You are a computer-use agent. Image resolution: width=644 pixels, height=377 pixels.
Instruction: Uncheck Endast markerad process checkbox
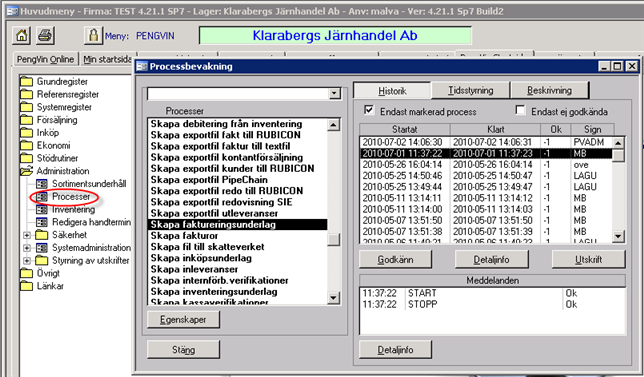point(369,110)
